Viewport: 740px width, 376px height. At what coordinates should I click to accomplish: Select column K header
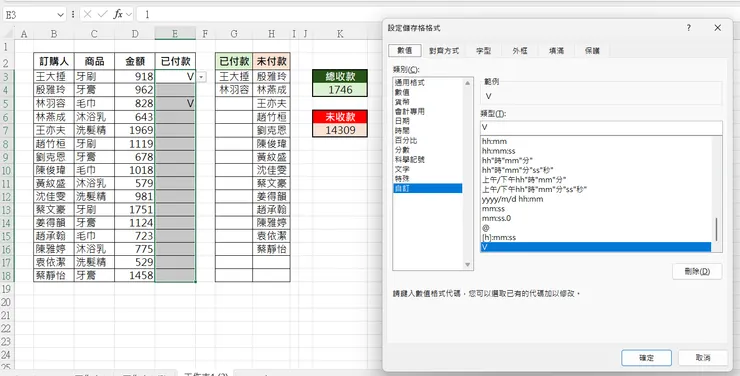pos(340,34)
